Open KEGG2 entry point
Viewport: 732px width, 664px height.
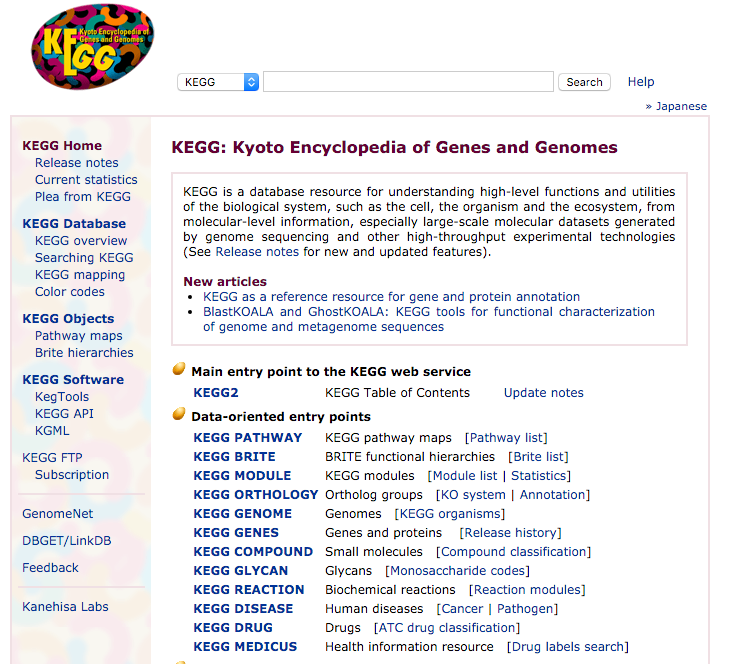coord(216,393)
